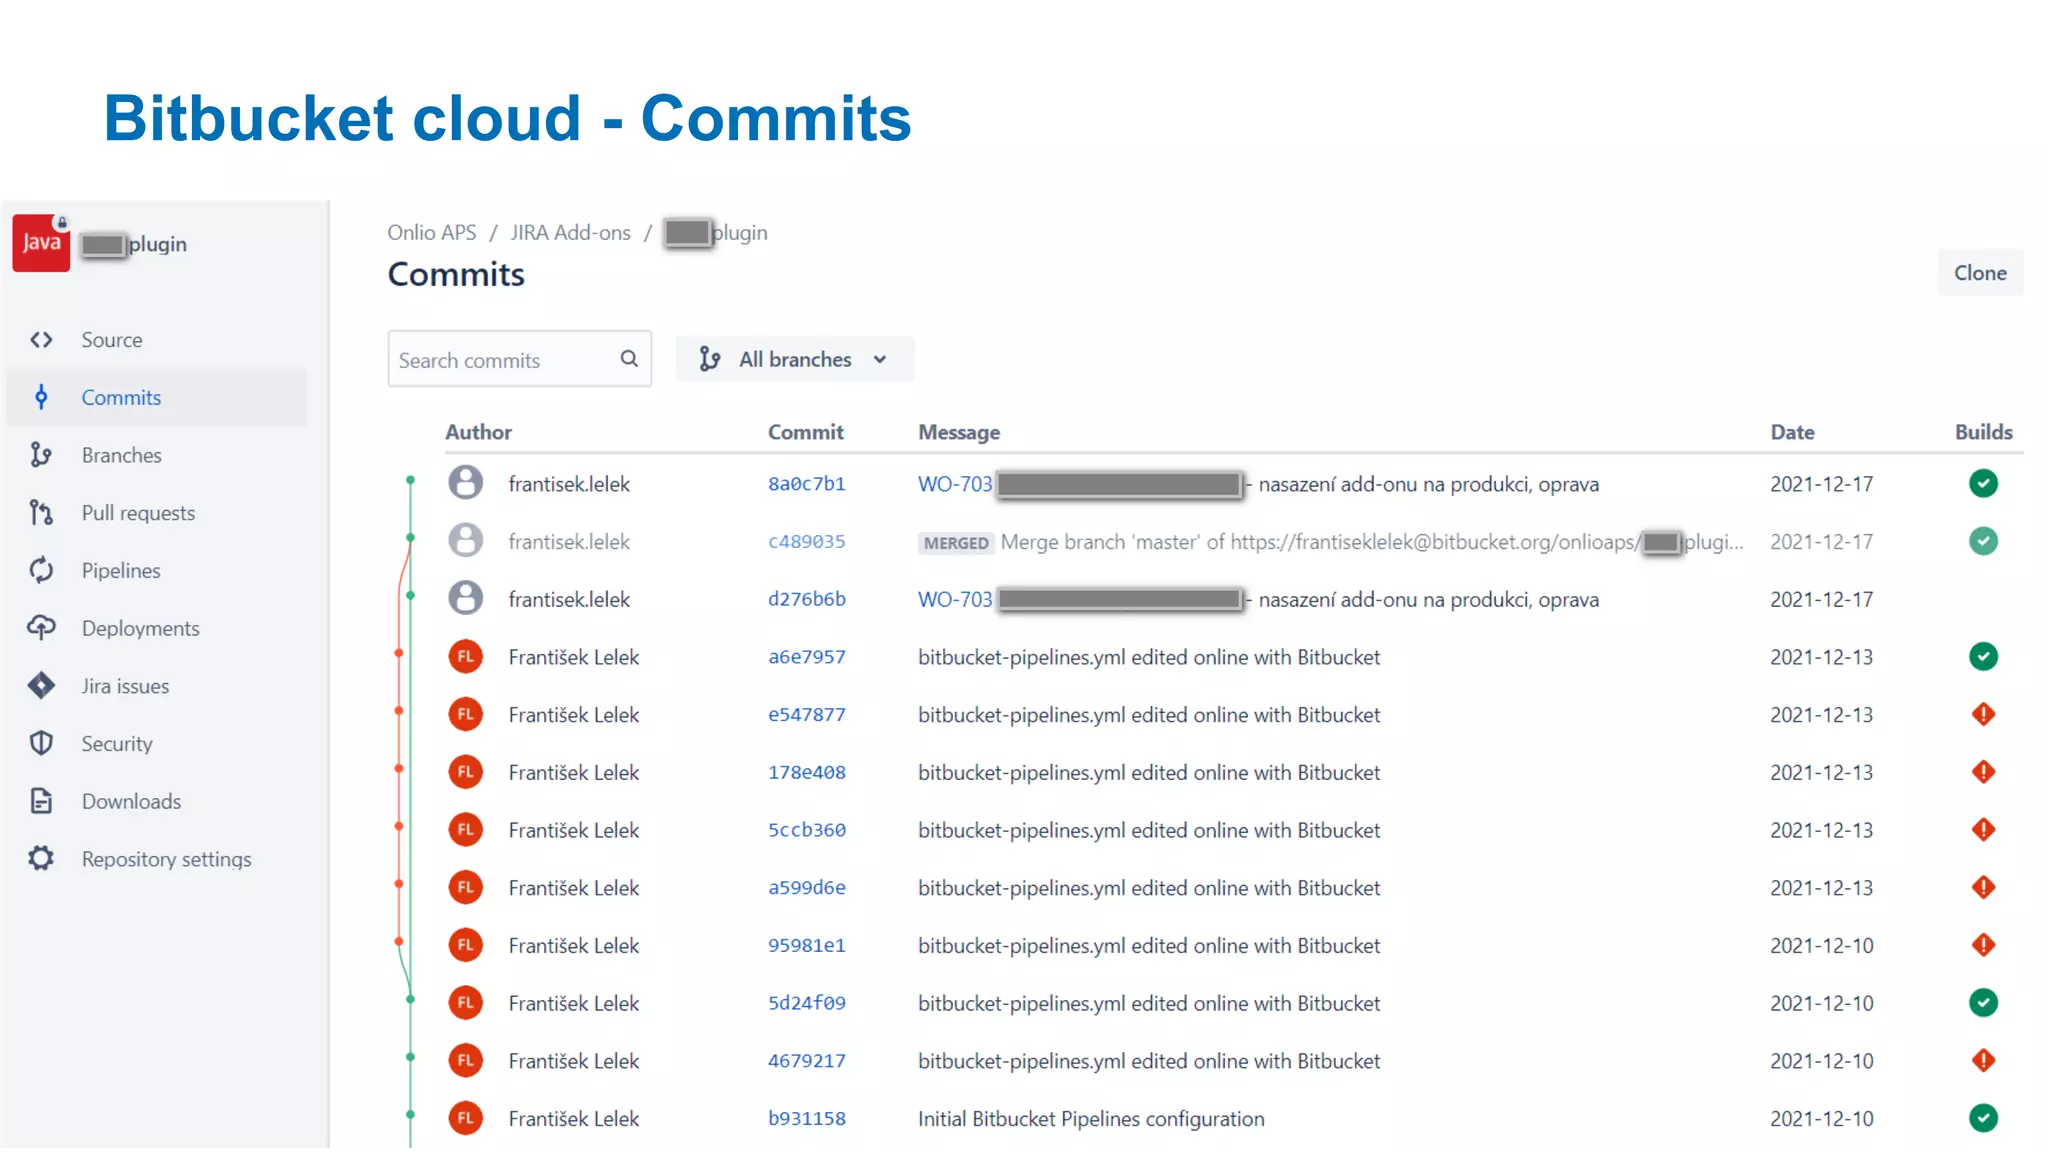Open commit hash b931158
This screenshot has height=1152, width=2048.
(806, 1118)
